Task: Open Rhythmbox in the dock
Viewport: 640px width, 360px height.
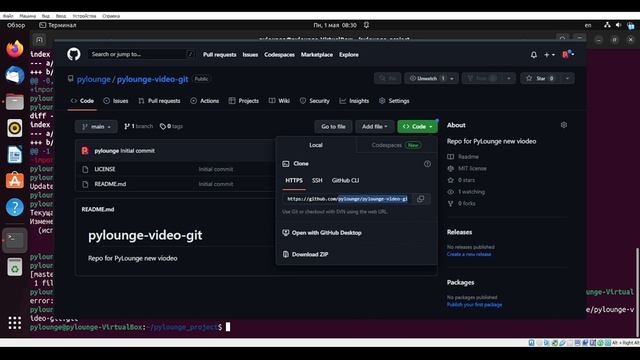Action: tap(15, 128)
